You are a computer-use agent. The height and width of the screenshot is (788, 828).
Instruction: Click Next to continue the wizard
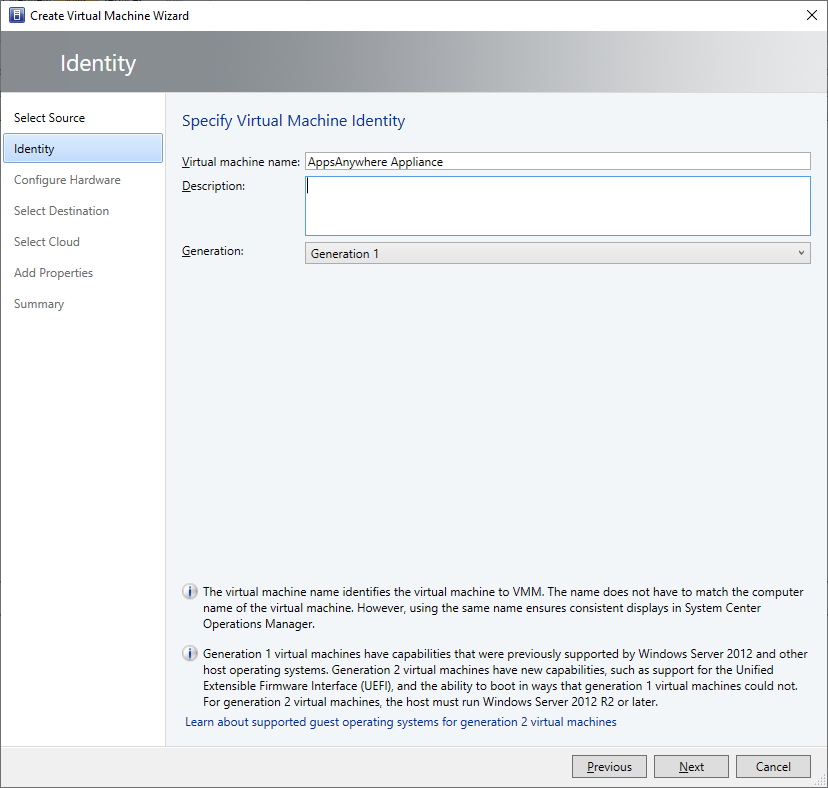pos(691,767)
